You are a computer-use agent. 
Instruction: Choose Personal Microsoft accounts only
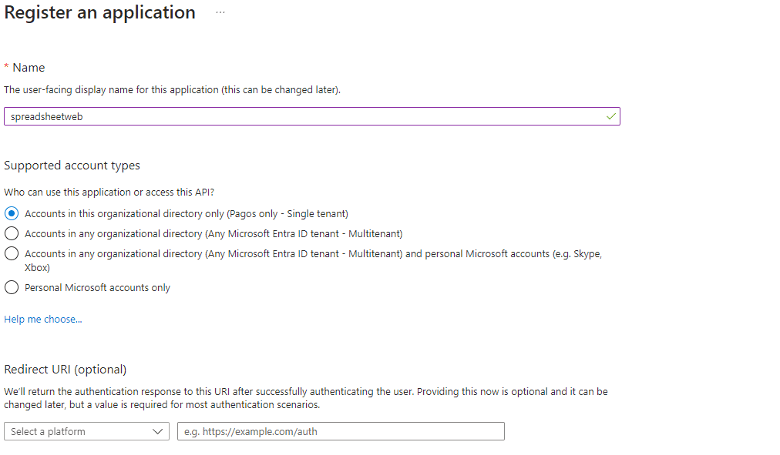click(12, 287)
